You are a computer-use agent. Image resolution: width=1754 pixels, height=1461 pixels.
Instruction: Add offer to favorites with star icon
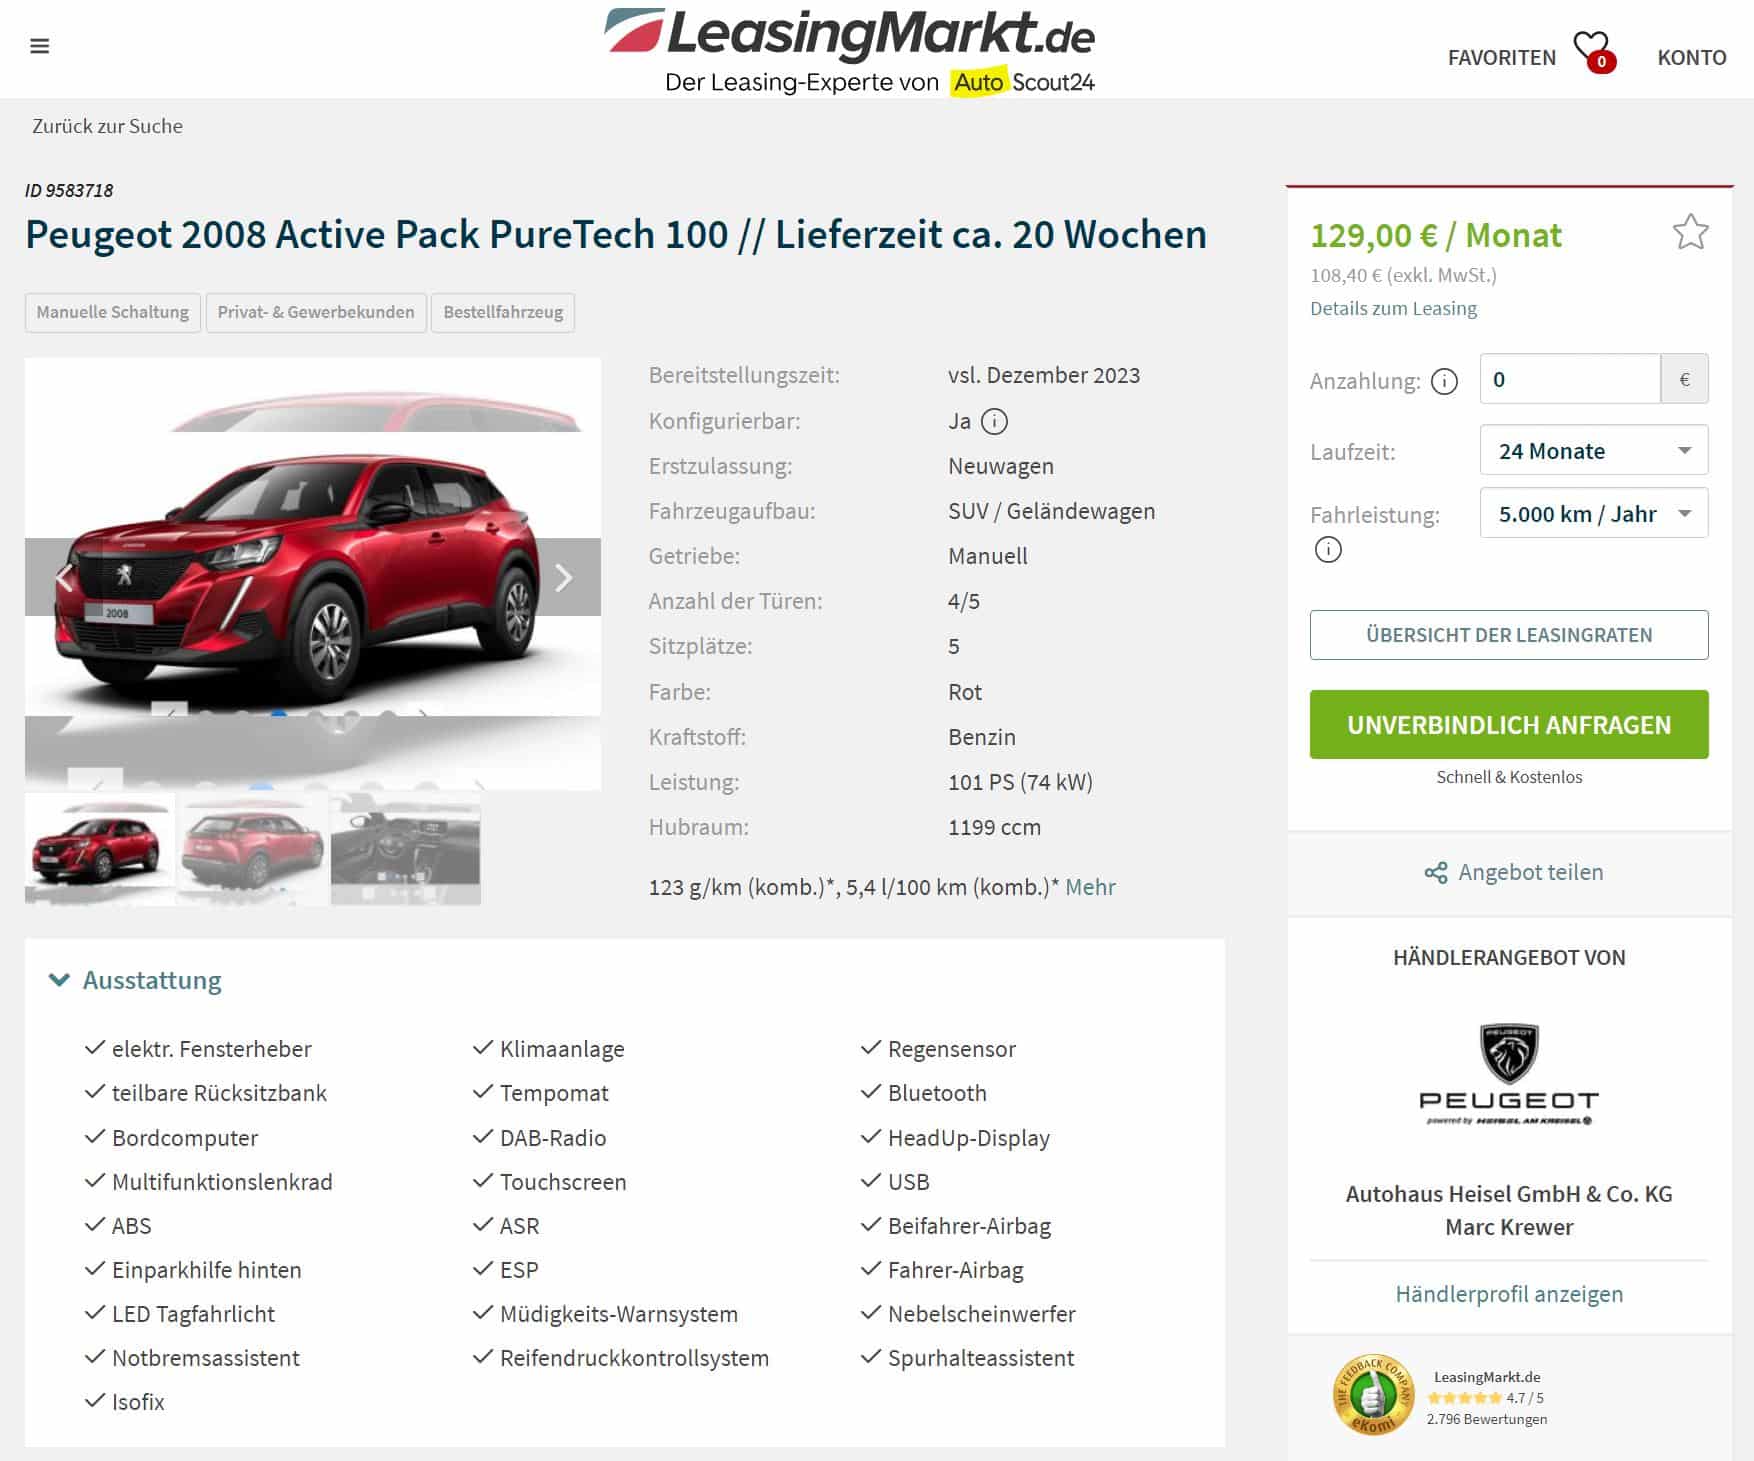pyautogui.click(x=1690, y=233)
